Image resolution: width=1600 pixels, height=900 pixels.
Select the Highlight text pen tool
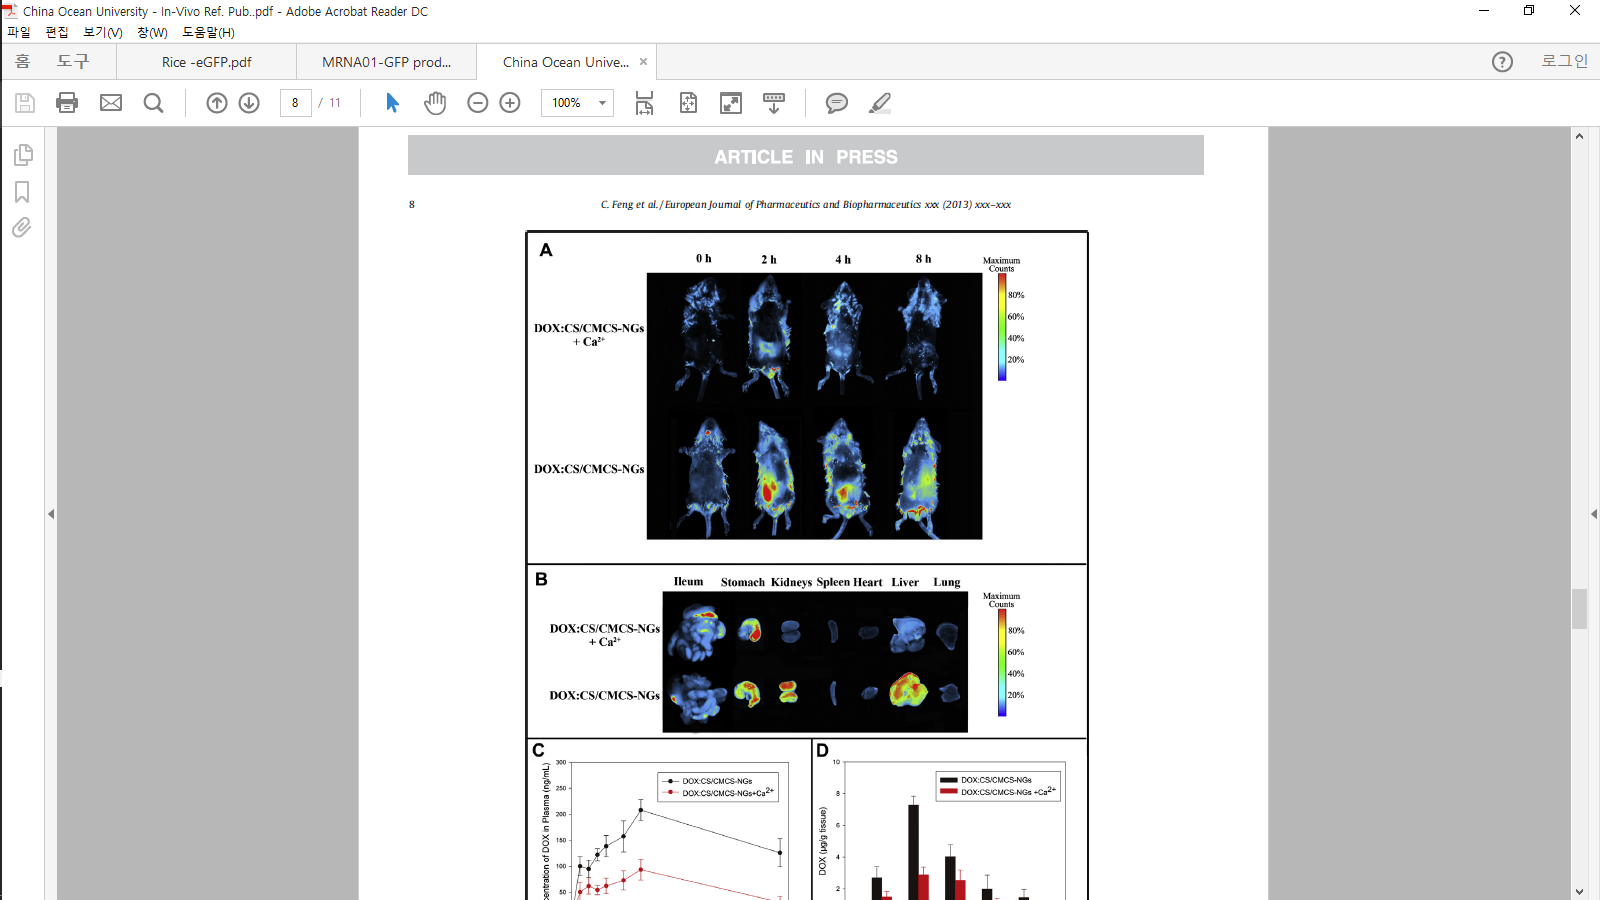880,103
